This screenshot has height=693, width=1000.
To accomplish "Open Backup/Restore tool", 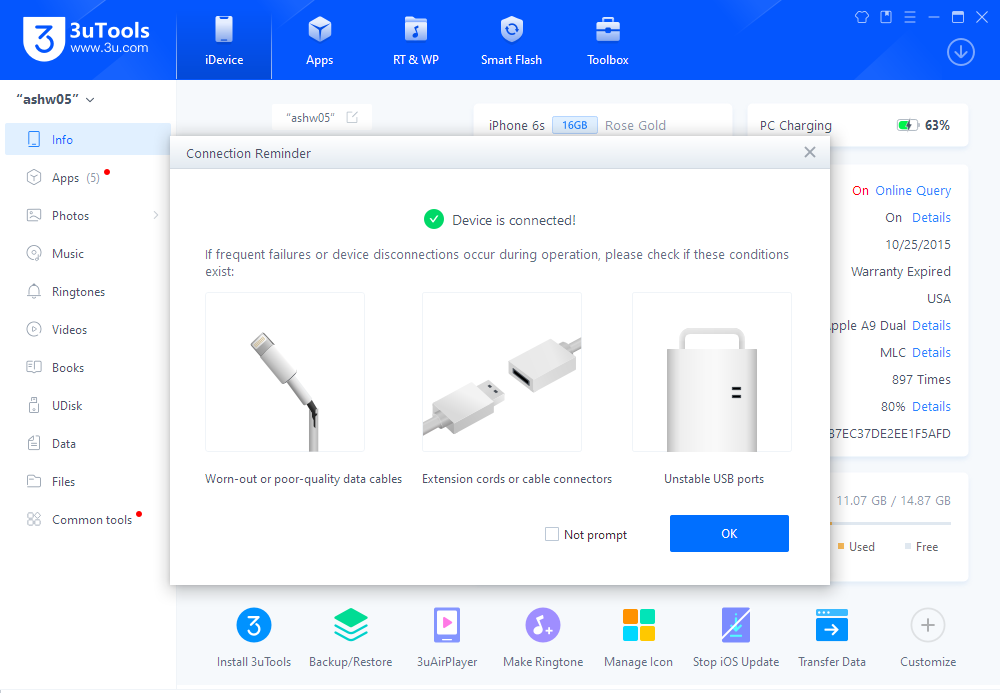I will pos(351,636).
